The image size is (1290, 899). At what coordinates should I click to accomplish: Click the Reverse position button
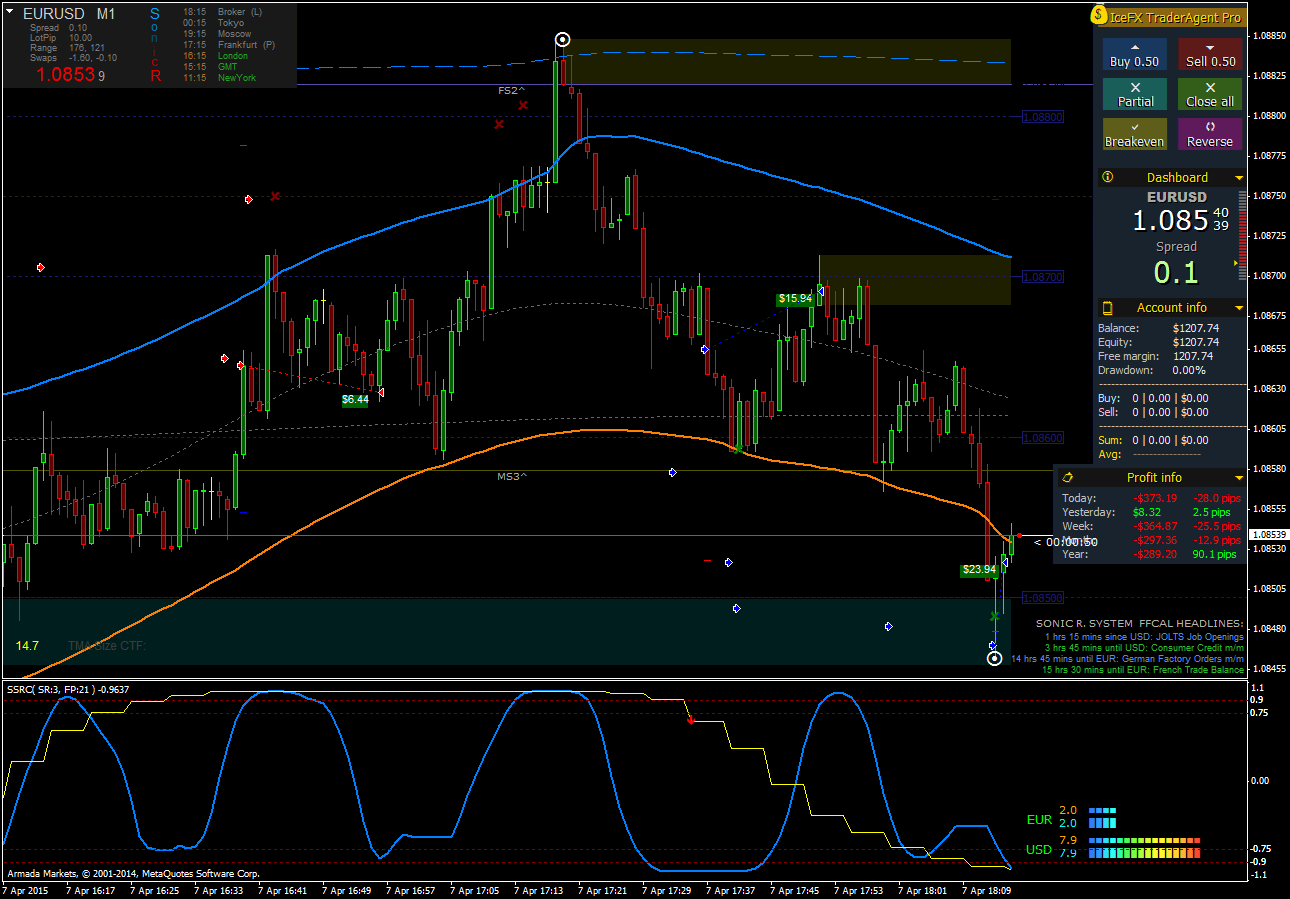[x=1210, y=134]
